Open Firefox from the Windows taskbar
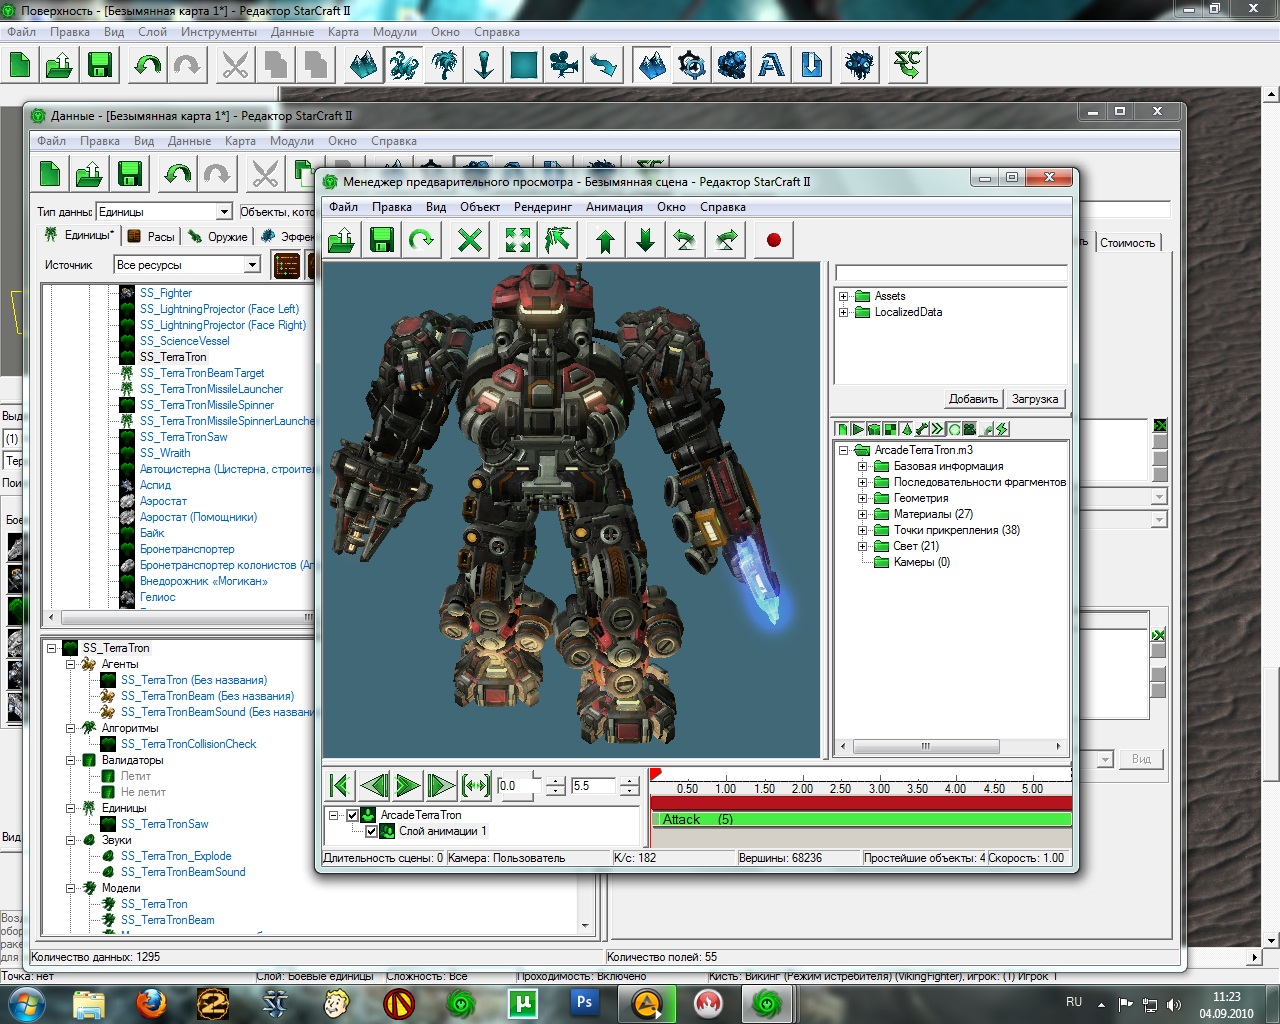 151,1002
